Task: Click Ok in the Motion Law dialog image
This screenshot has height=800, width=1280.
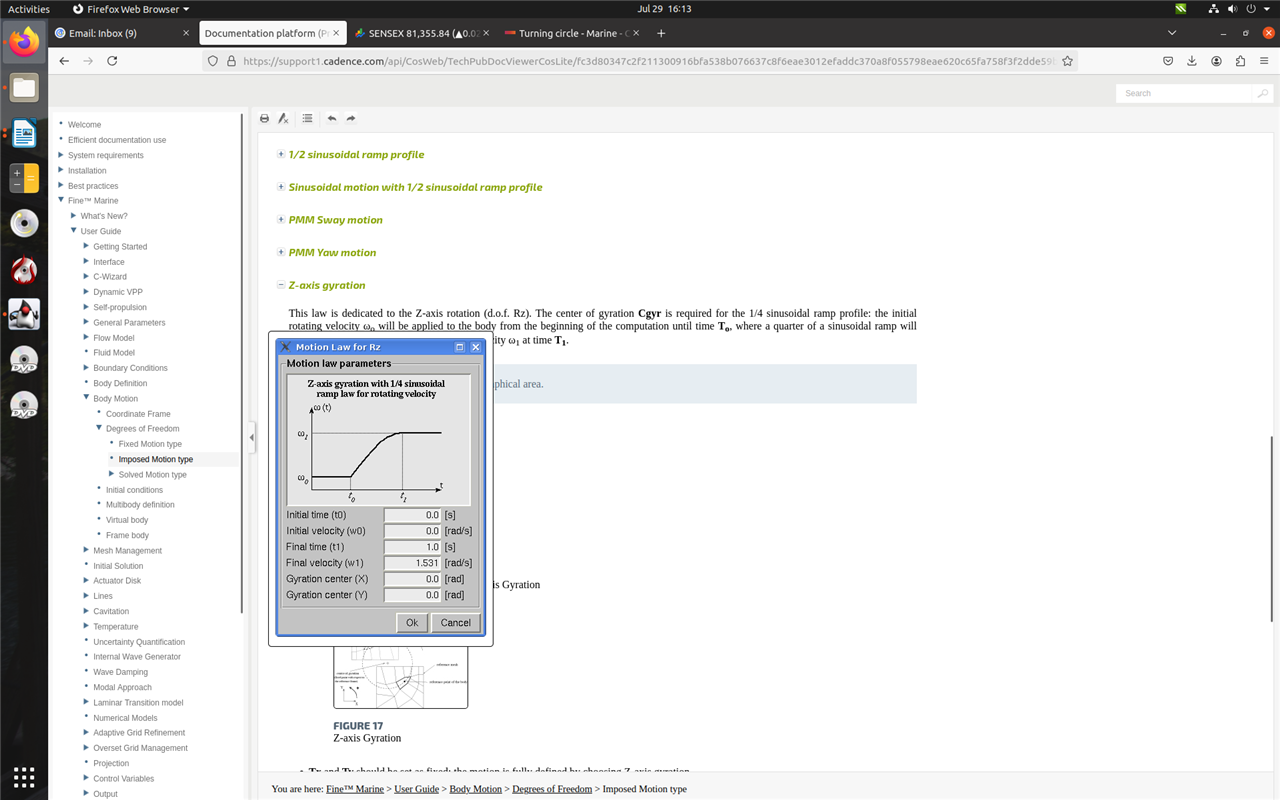Action: coord(412,622)
